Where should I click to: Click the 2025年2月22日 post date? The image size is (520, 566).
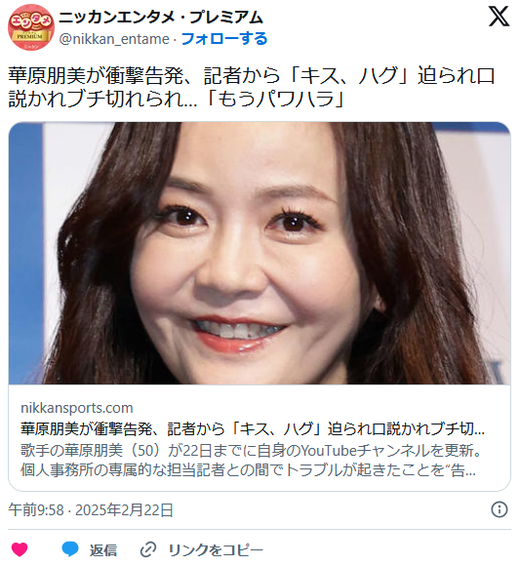[x=124, y=510]
